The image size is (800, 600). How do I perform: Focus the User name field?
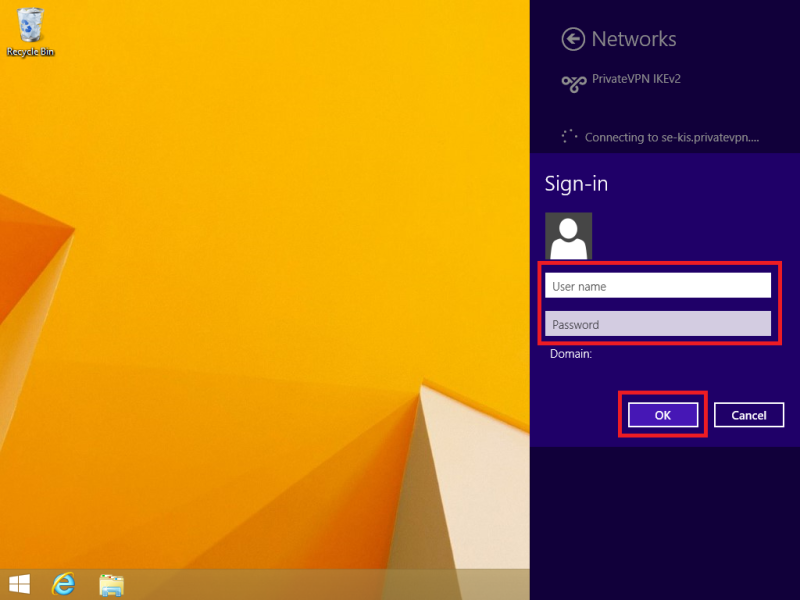(x=659, y=286)
